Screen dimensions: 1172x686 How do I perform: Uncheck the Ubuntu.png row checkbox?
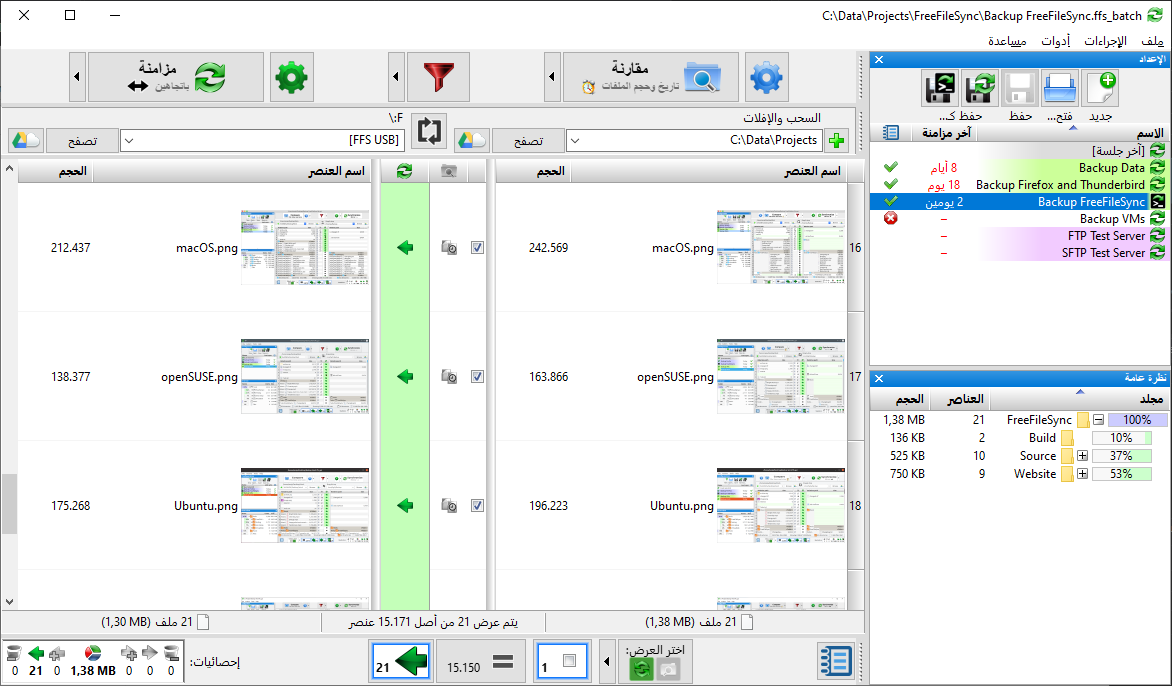[x=477, y=506]
